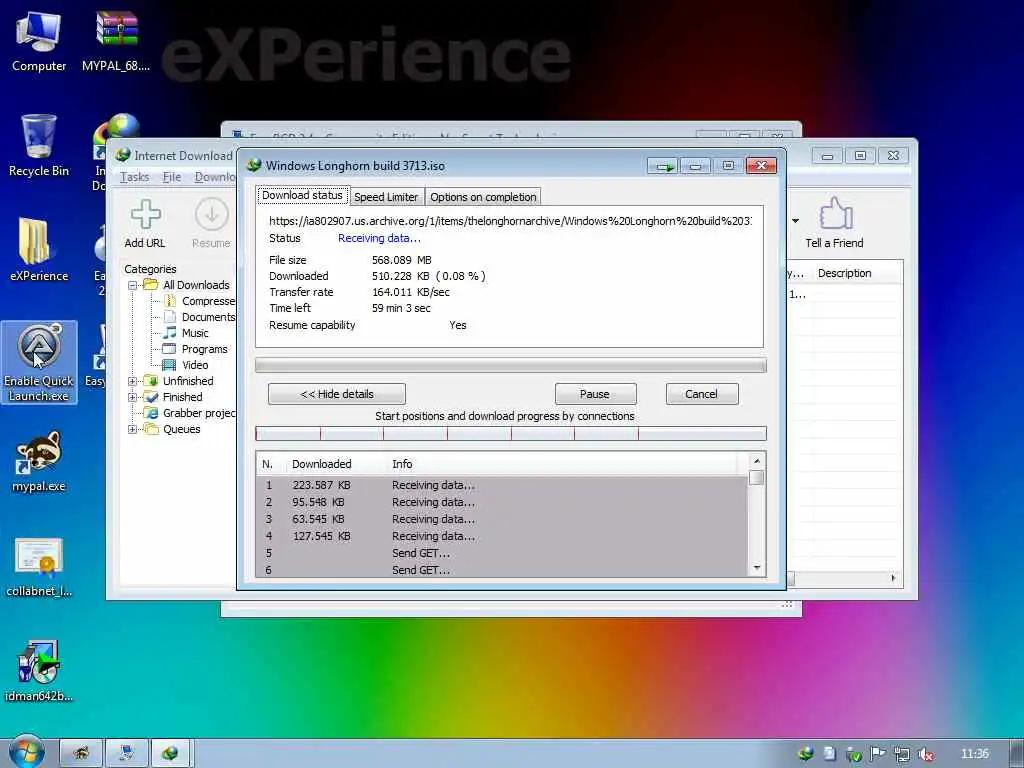
Task: Click the connections progress segment bar
Action: (x=511, y=434)
